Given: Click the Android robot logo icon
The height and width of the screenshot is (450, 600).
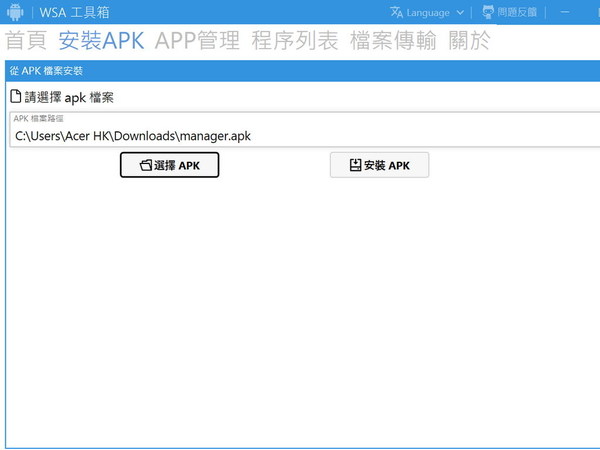Looking at the screenshot, I should [15, 12].
